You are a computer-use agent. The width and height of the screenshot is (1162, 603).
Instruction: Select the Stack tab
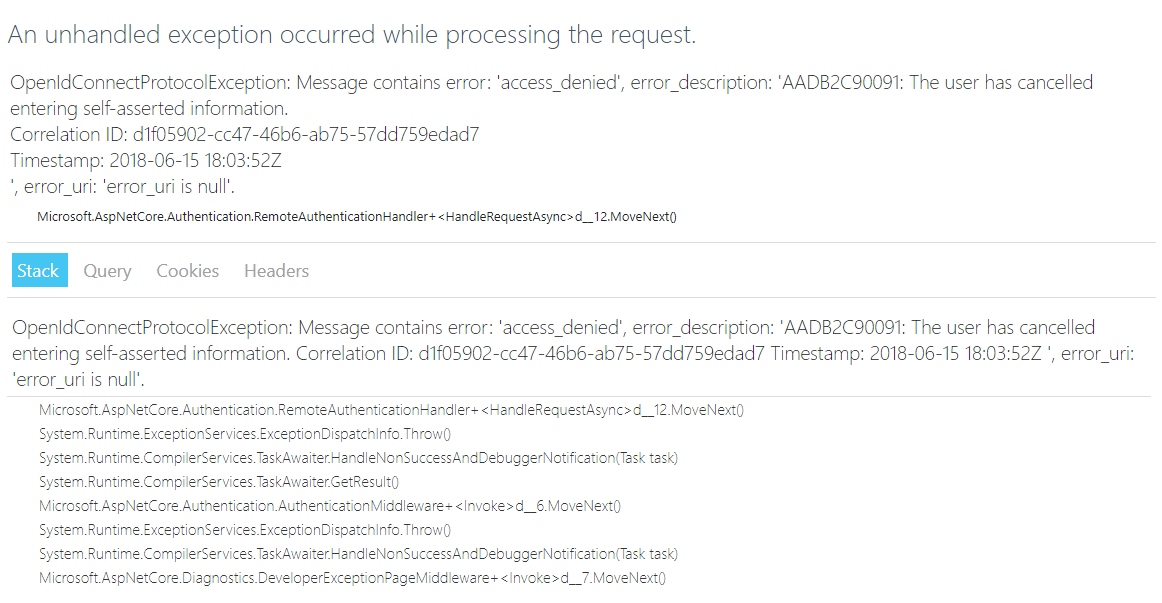pyautogui.click(x=39, y=270)
